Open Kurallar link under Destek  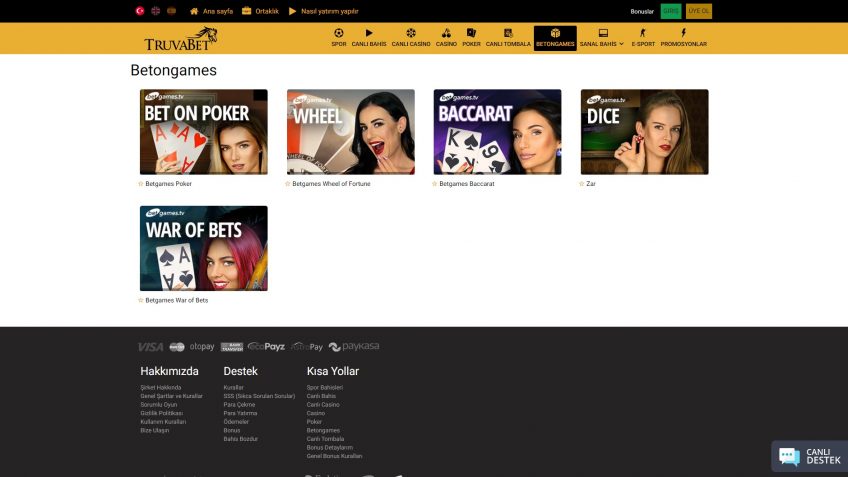(234, 388)
